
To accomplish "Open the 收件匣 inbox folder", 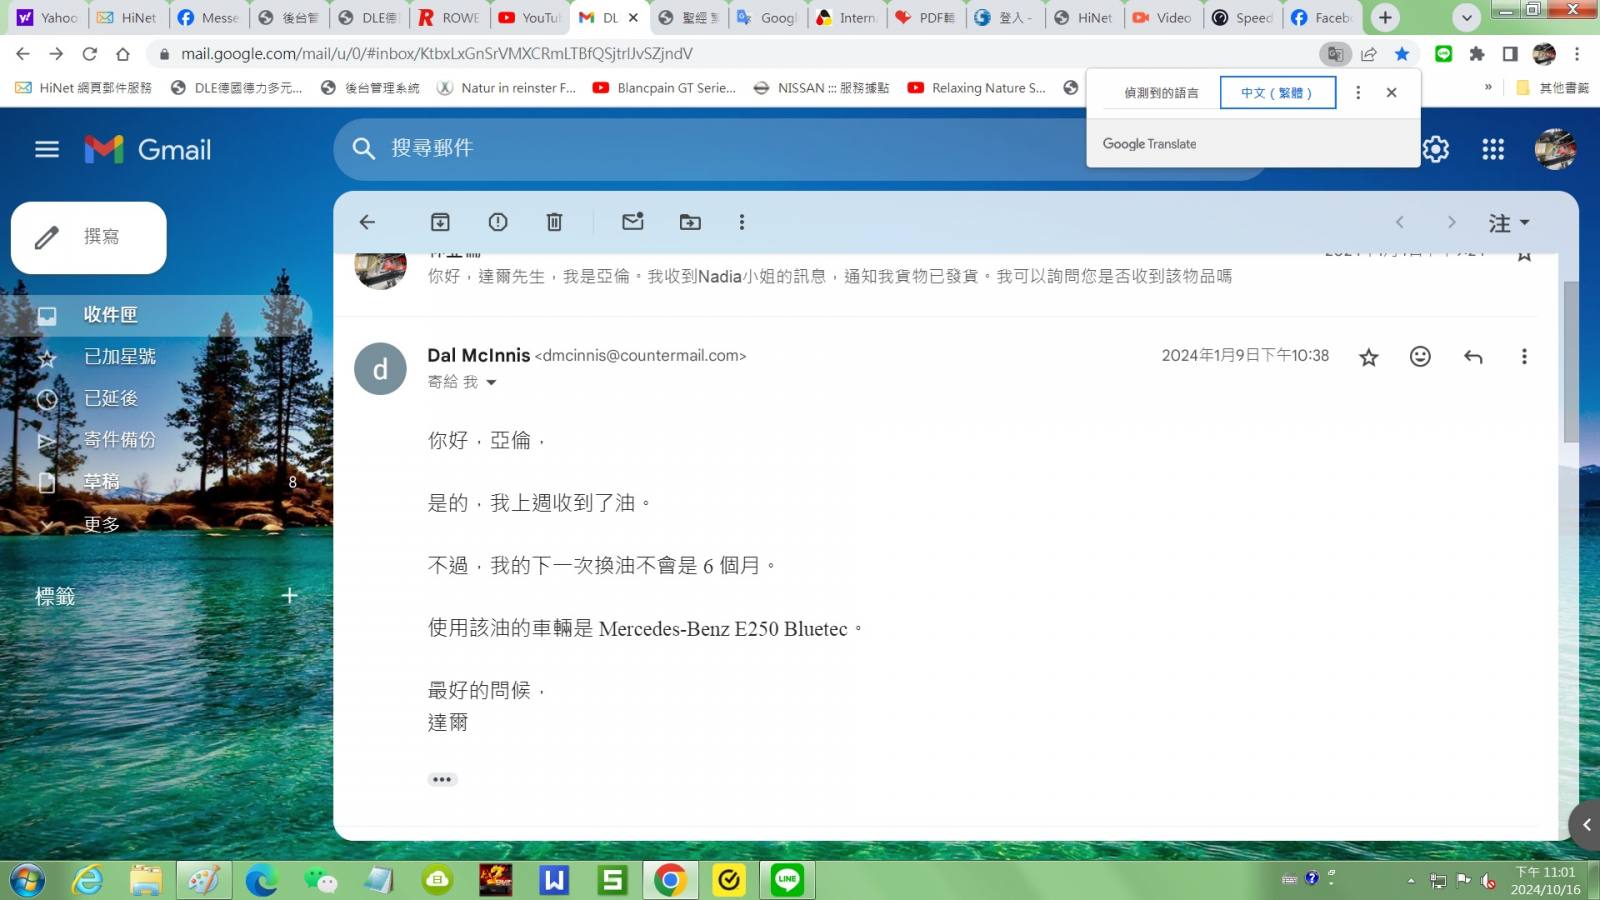I will point(110,315).
